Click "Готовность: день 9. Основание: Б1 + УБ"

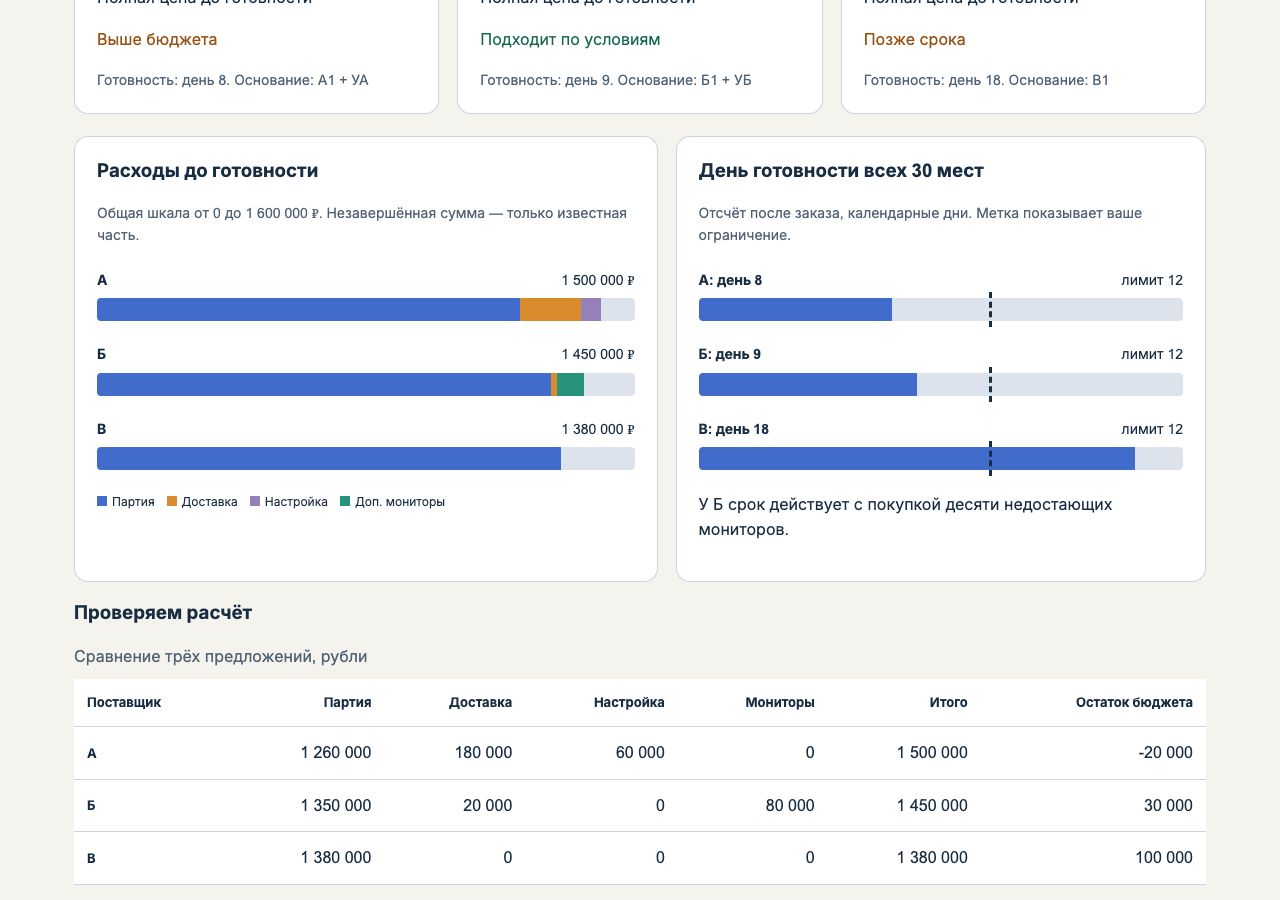616,80
